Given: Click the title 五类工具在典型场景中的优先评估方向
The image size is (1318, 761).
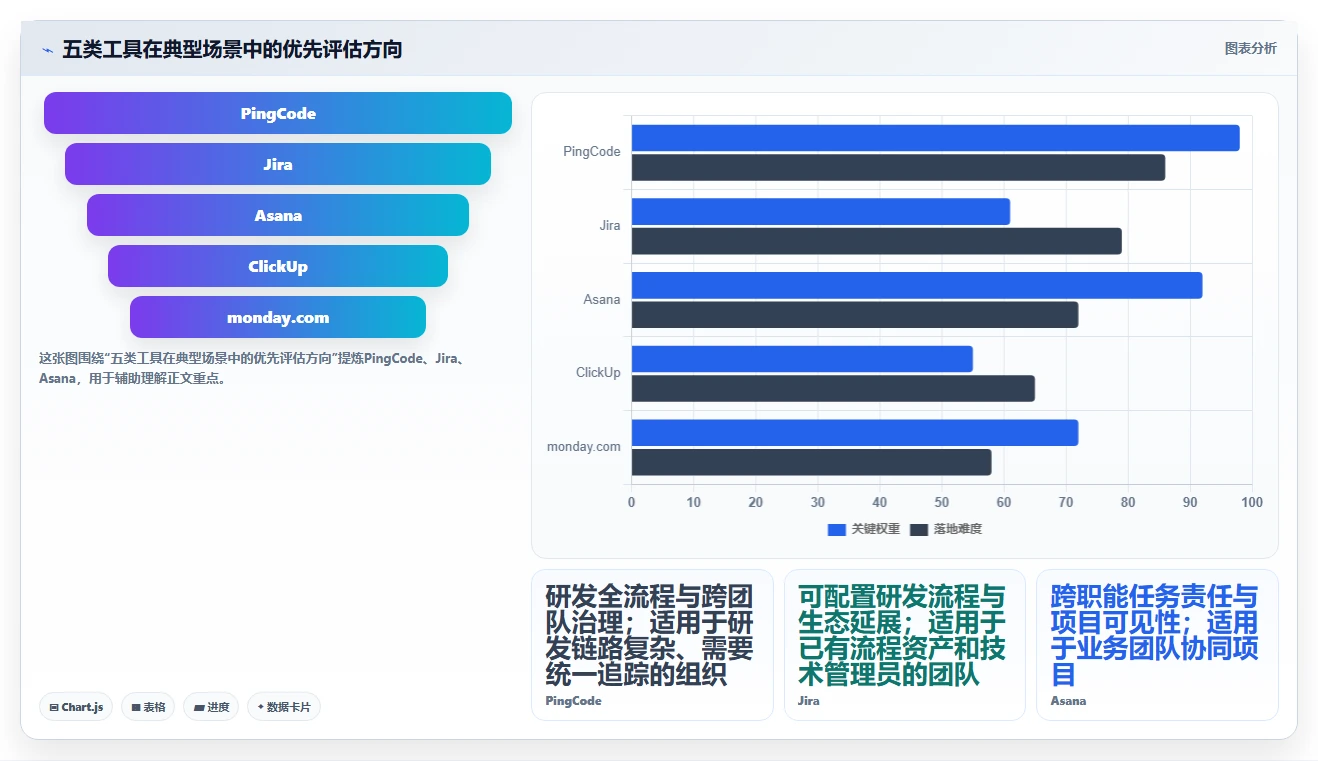Looking at the screenshot, I should click(x=232, y=49).
